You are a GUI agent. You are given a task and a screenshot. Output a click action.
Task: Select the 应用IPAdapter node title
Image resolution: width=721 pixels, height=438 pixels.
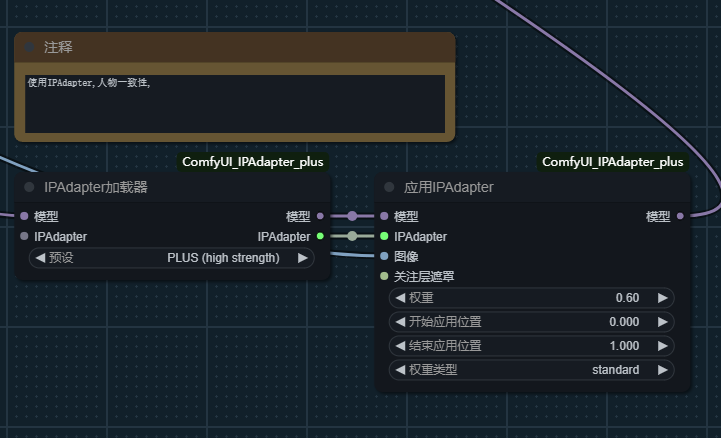click(x=448, y=187)
